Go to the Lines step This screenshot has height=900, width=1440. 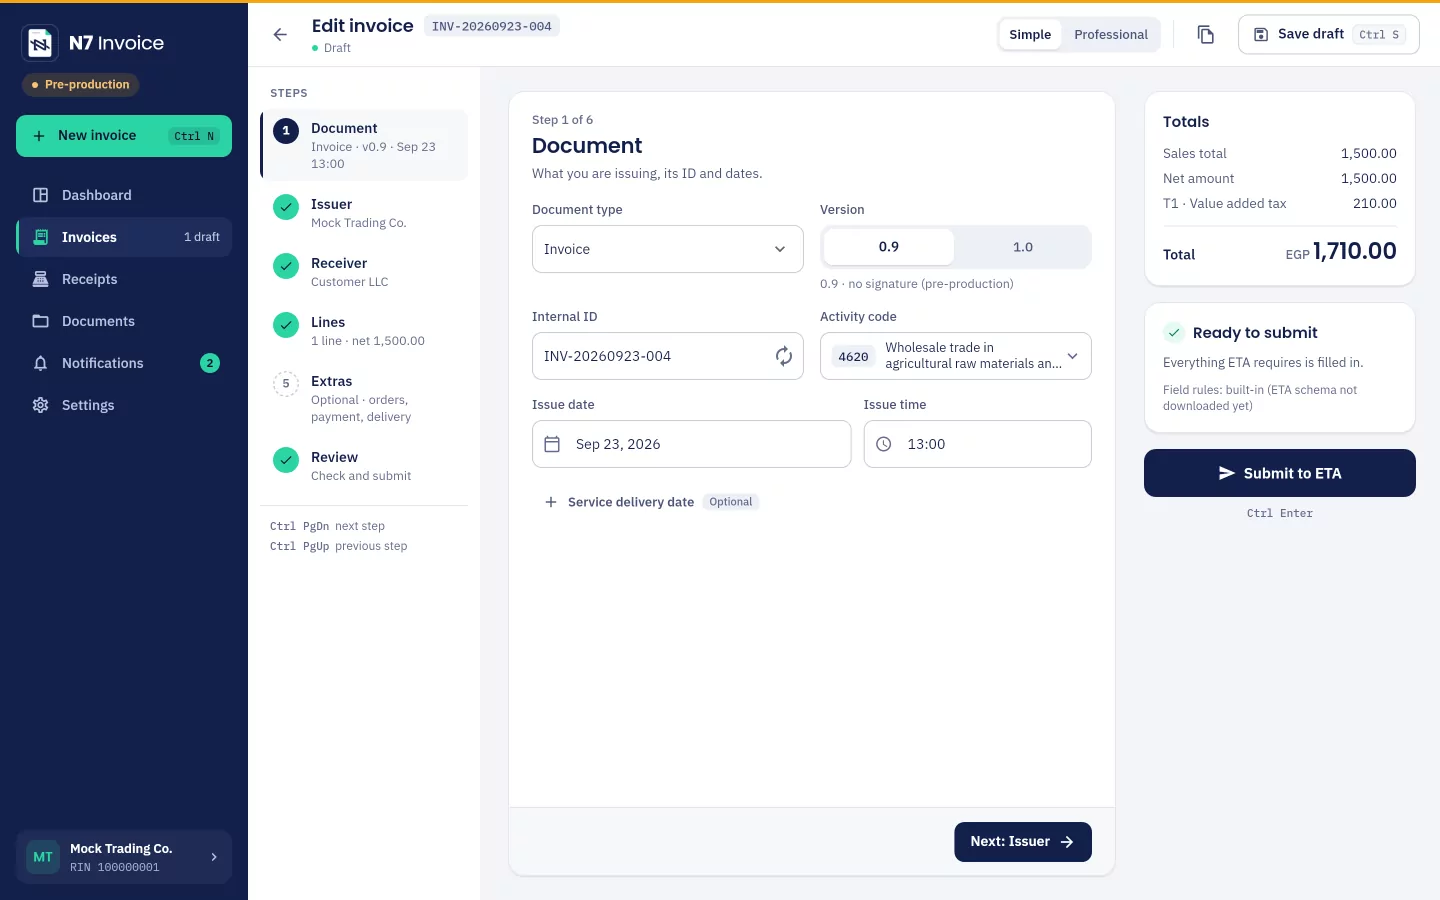click(x=364, y=331)
